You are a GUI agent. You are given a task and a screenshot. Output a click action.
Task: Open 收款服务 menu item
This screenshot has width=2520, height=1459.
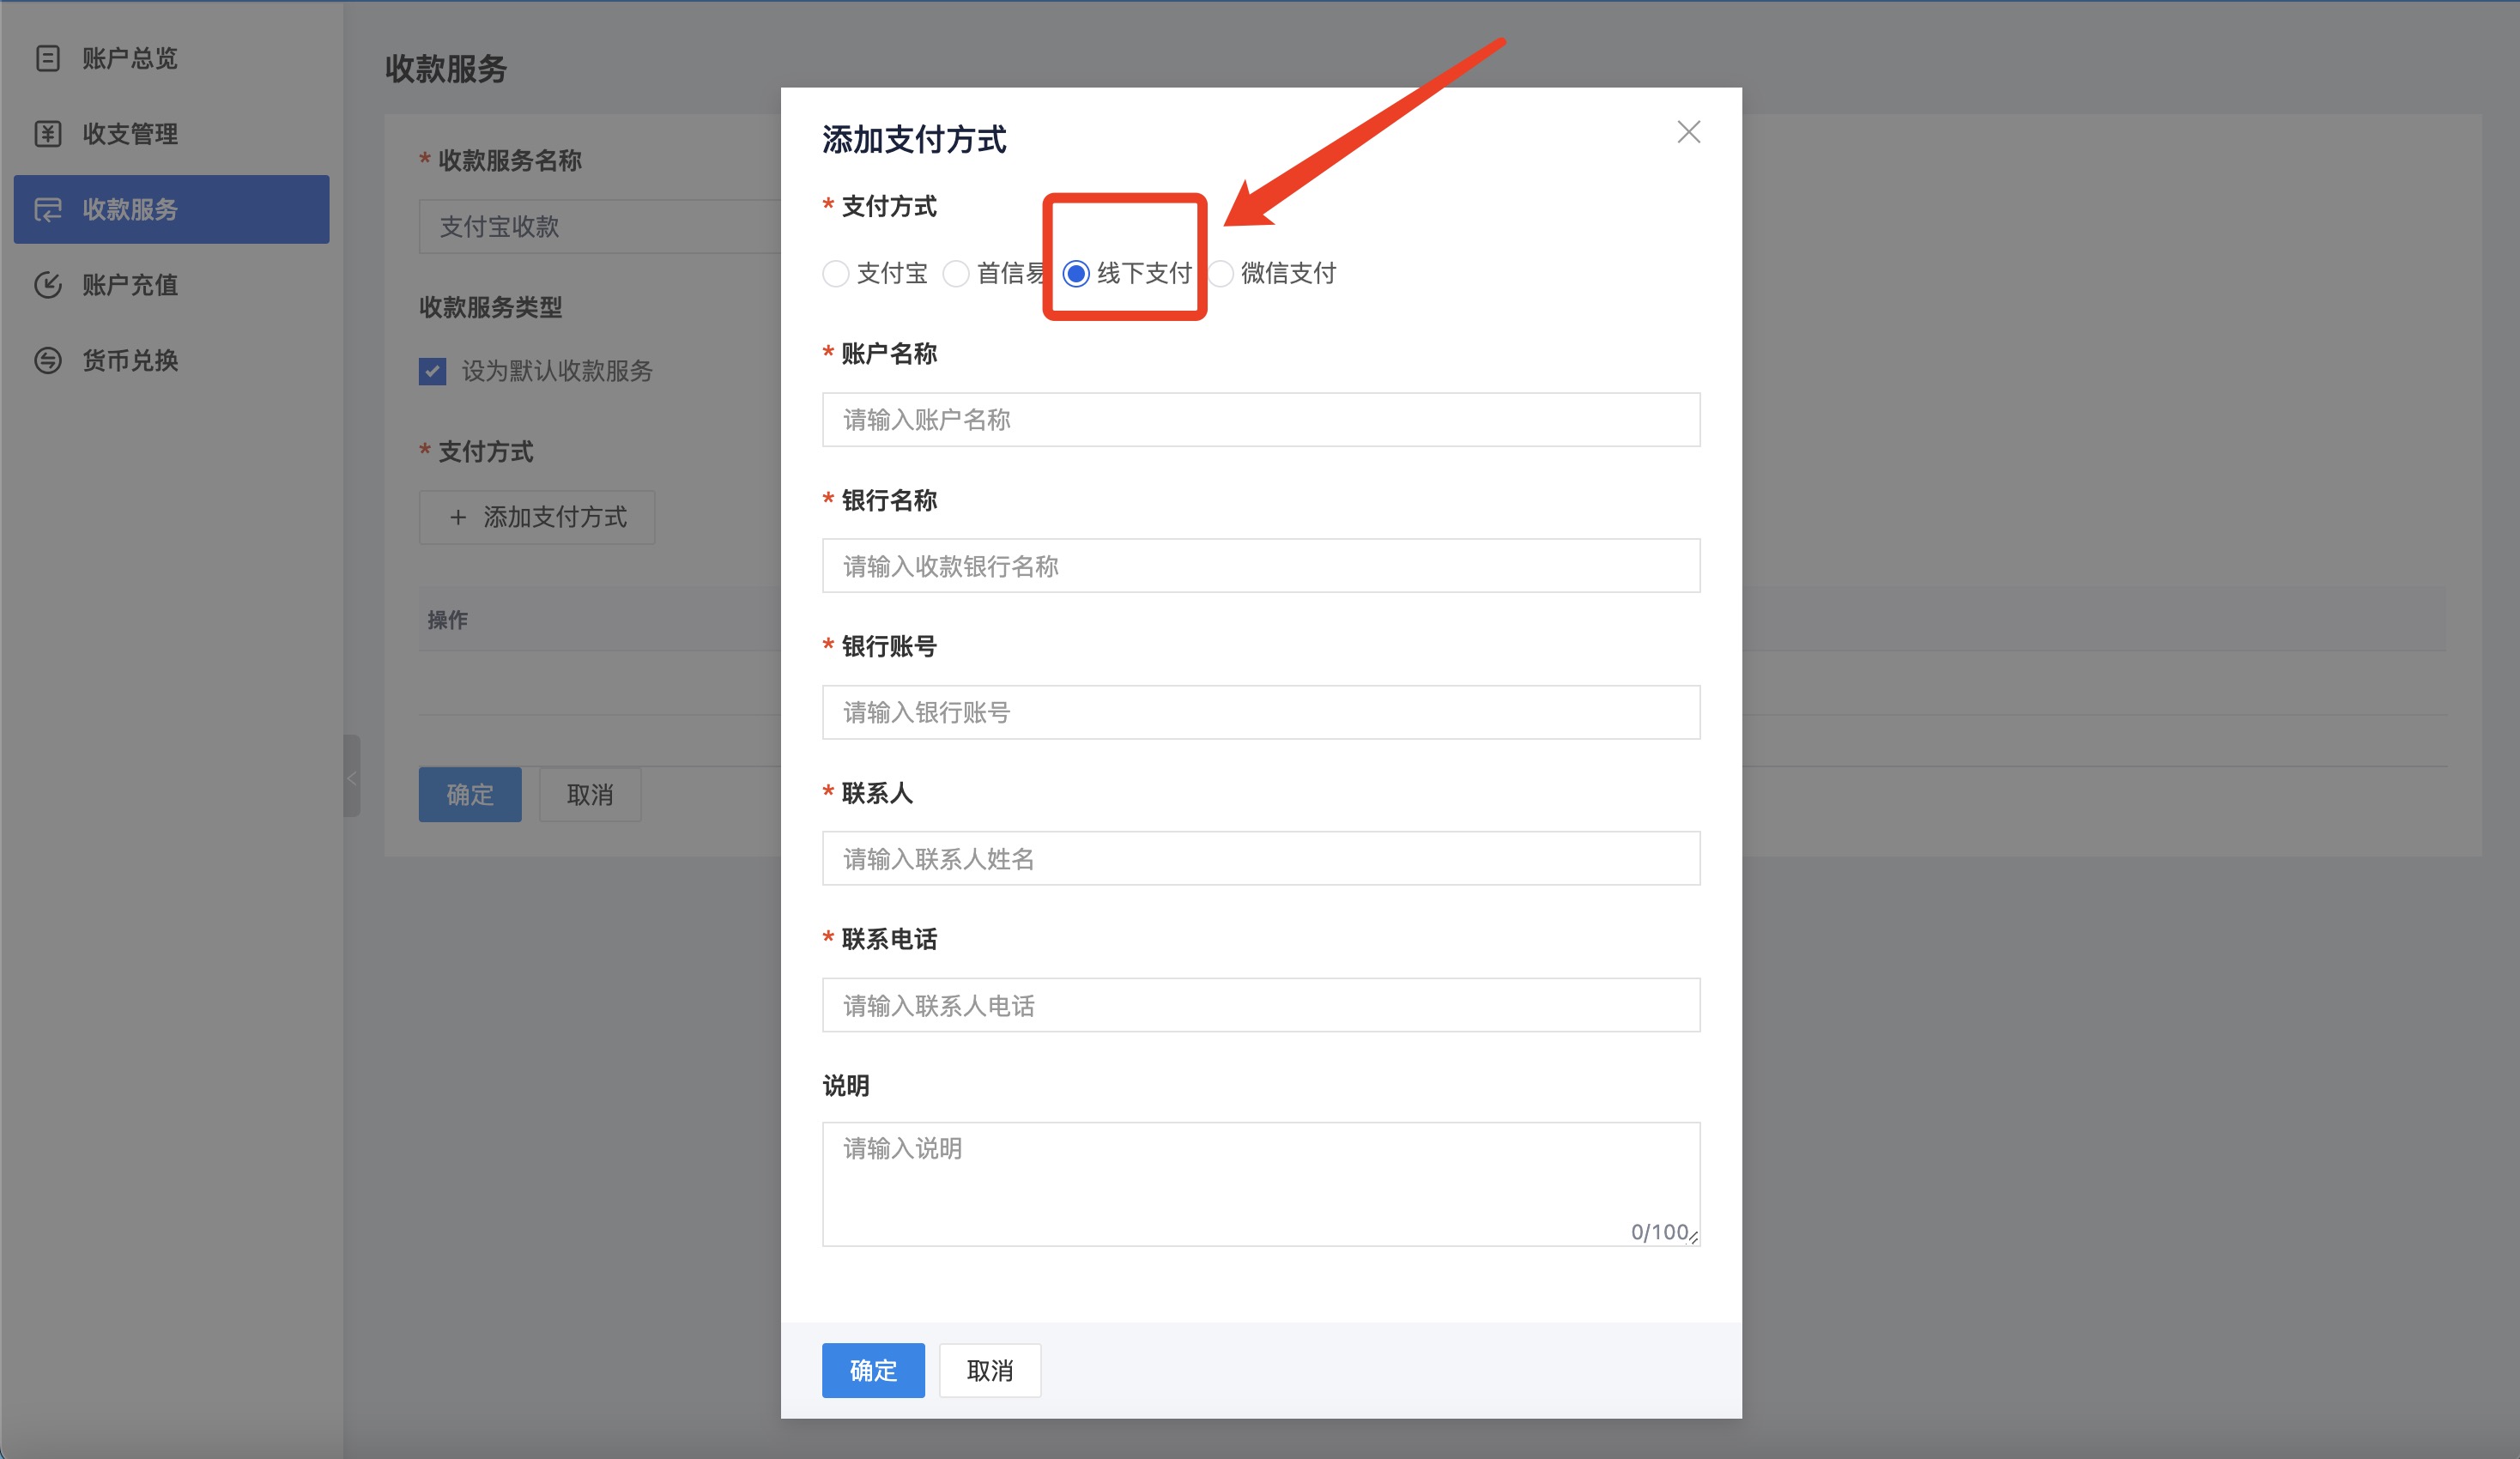(x=171, y=209)
